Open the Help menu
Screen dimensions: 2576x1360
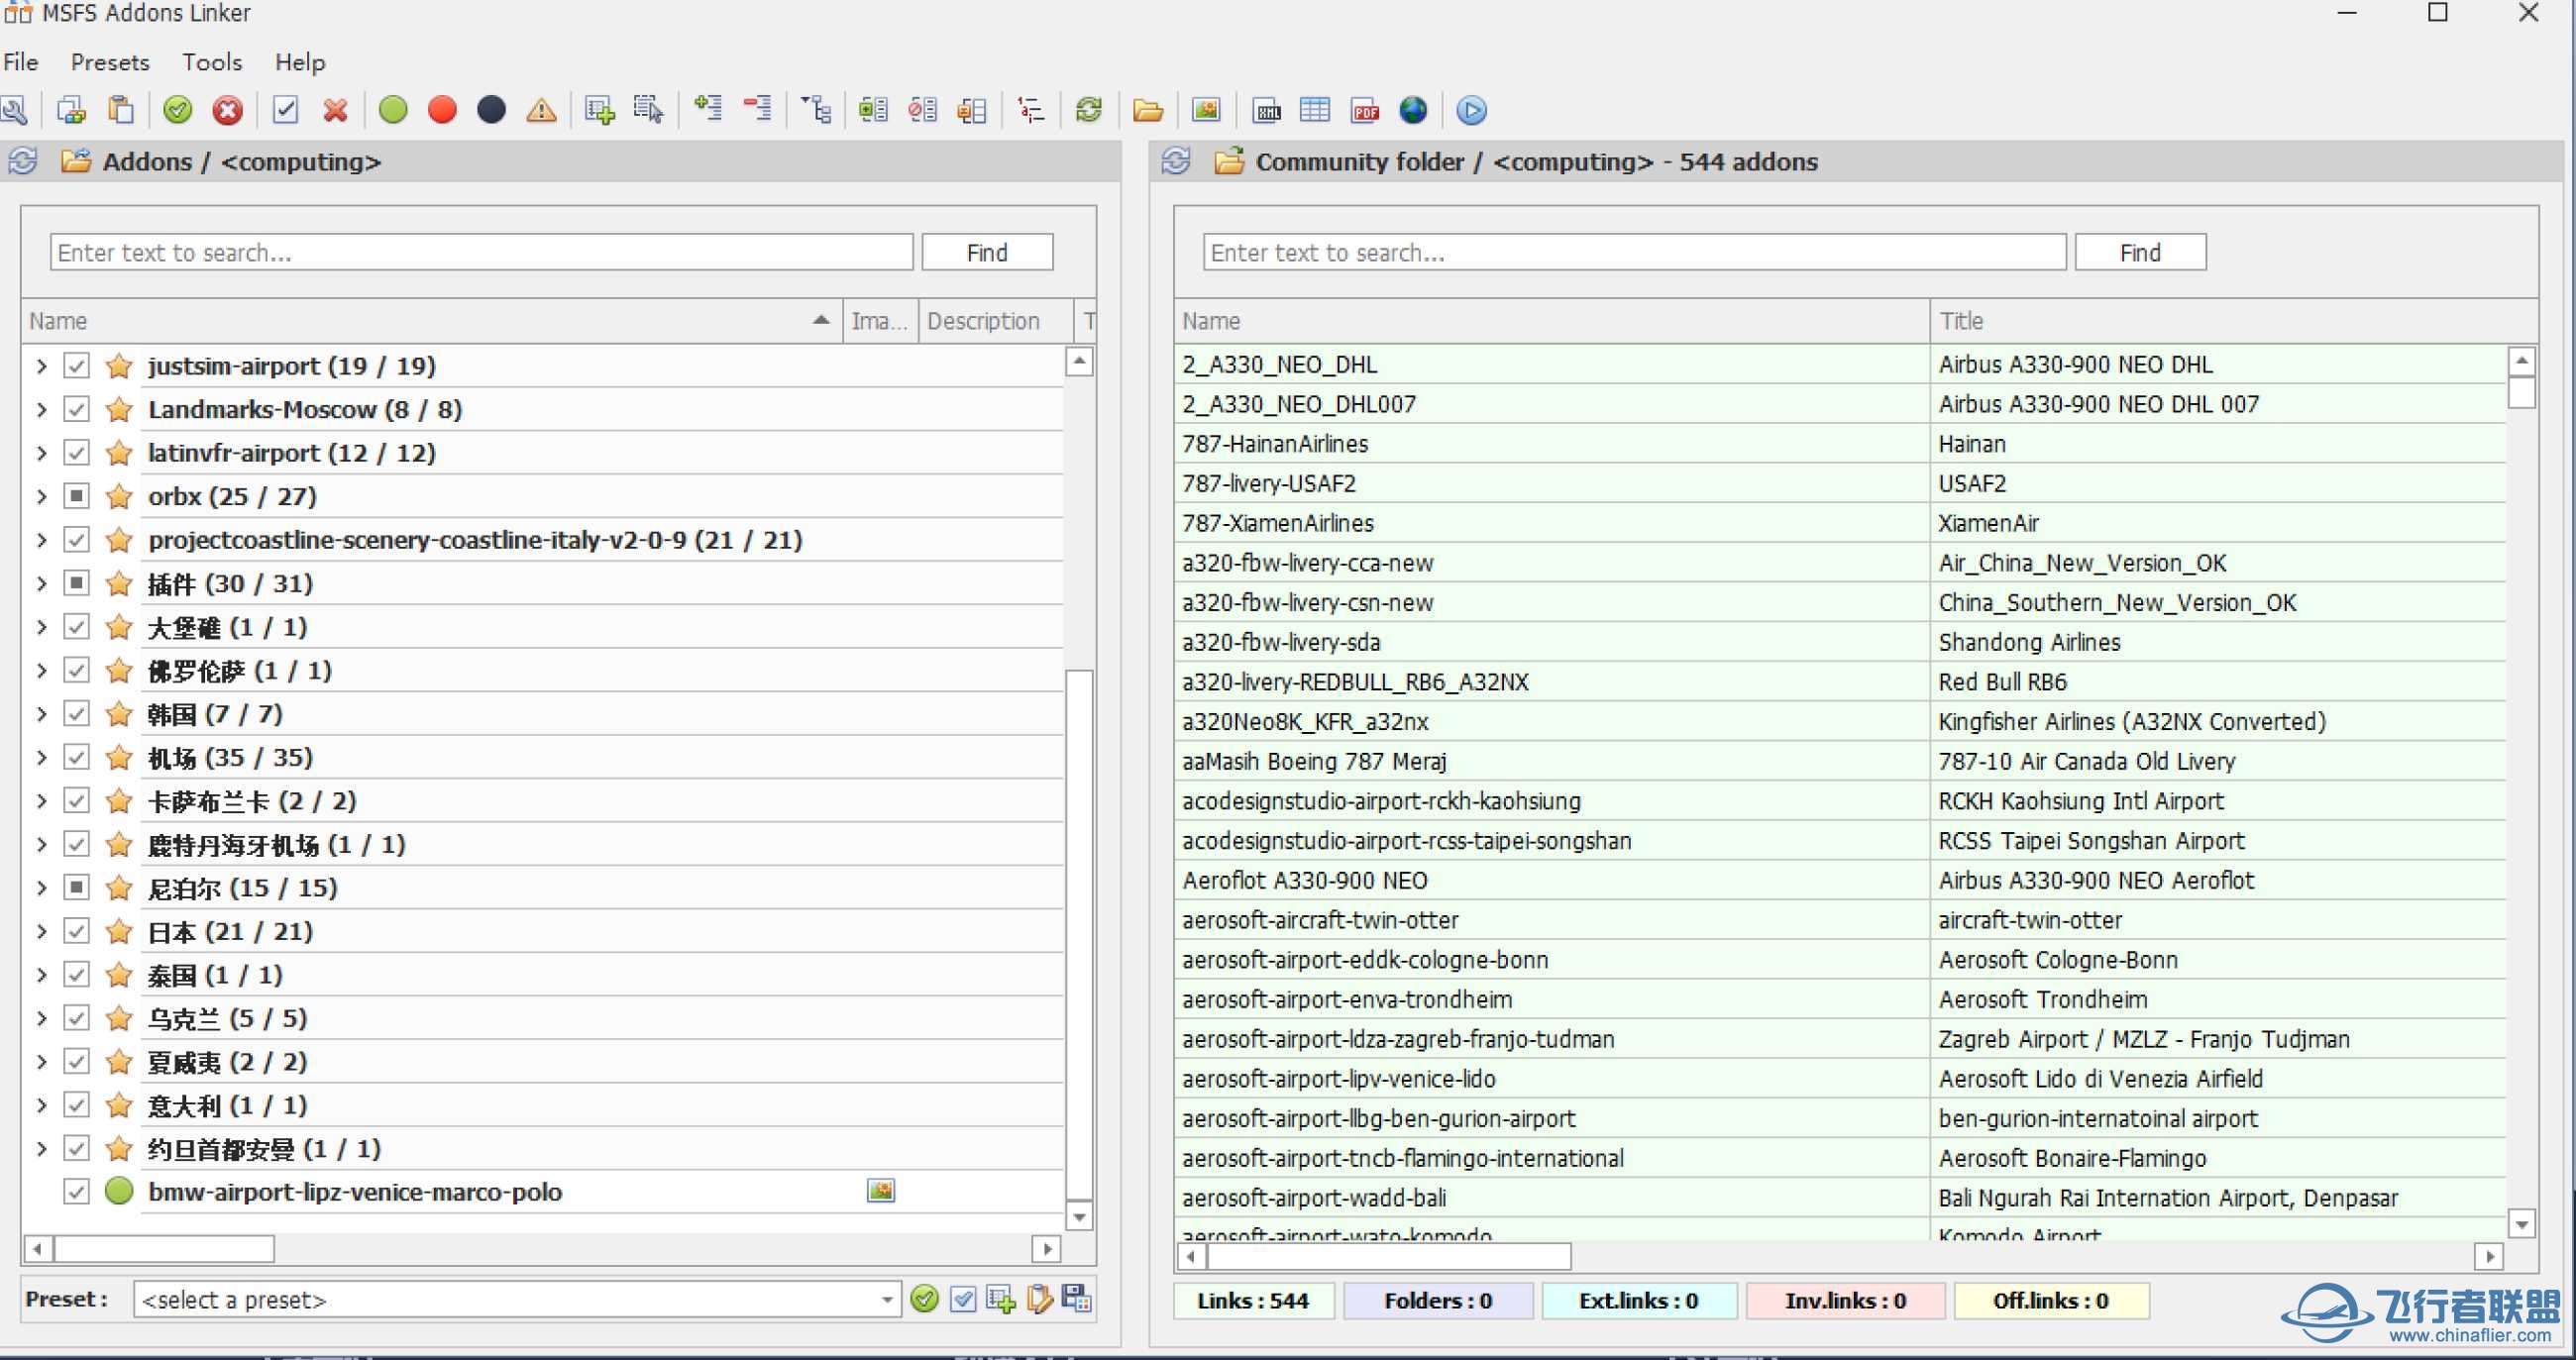pos(300,62)
